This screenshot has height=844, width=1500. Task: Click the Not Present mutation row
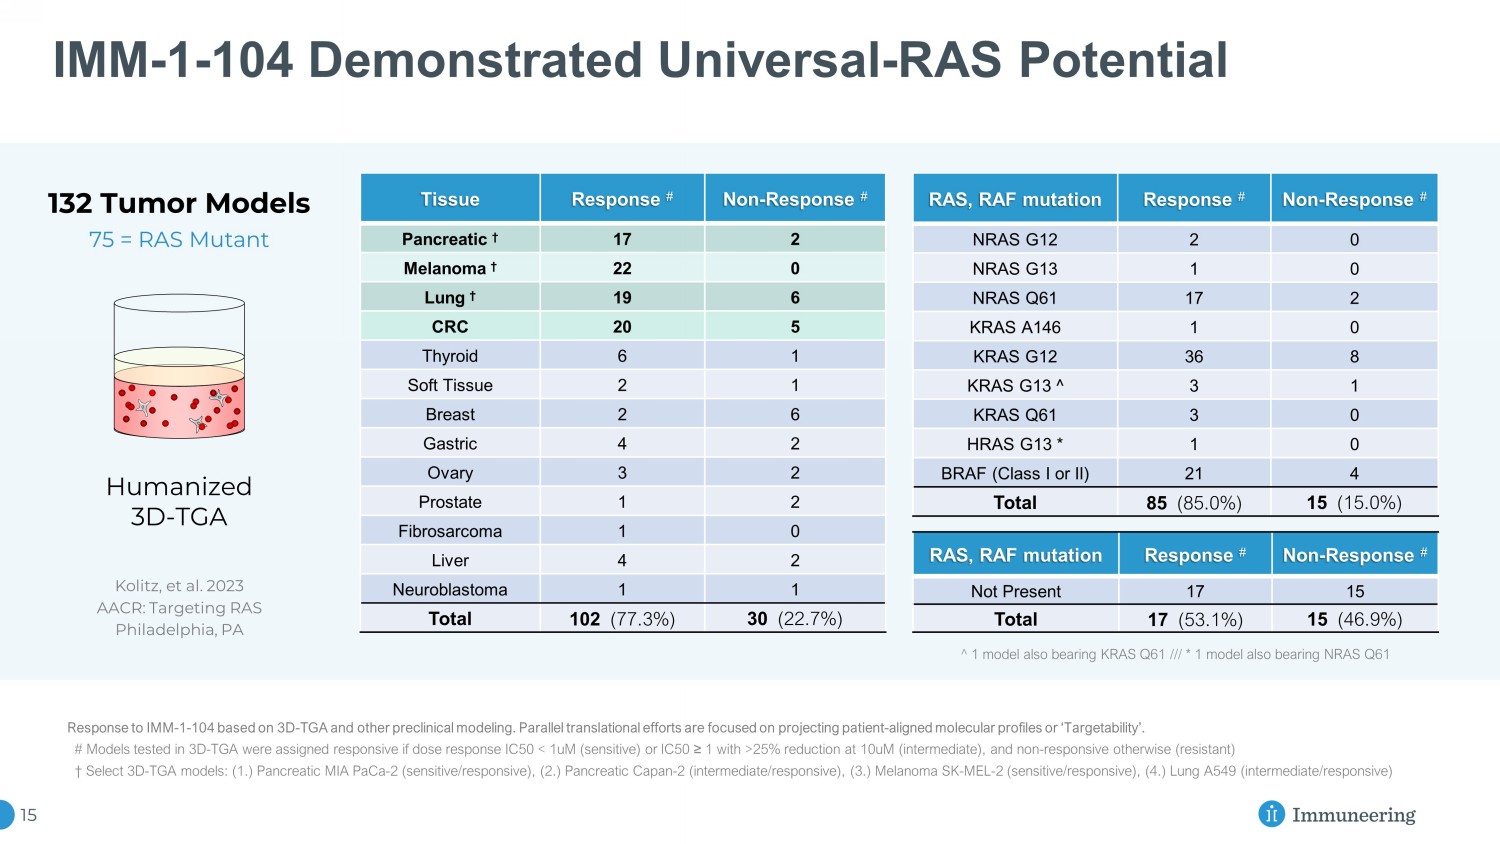[x=1016, y=591]
